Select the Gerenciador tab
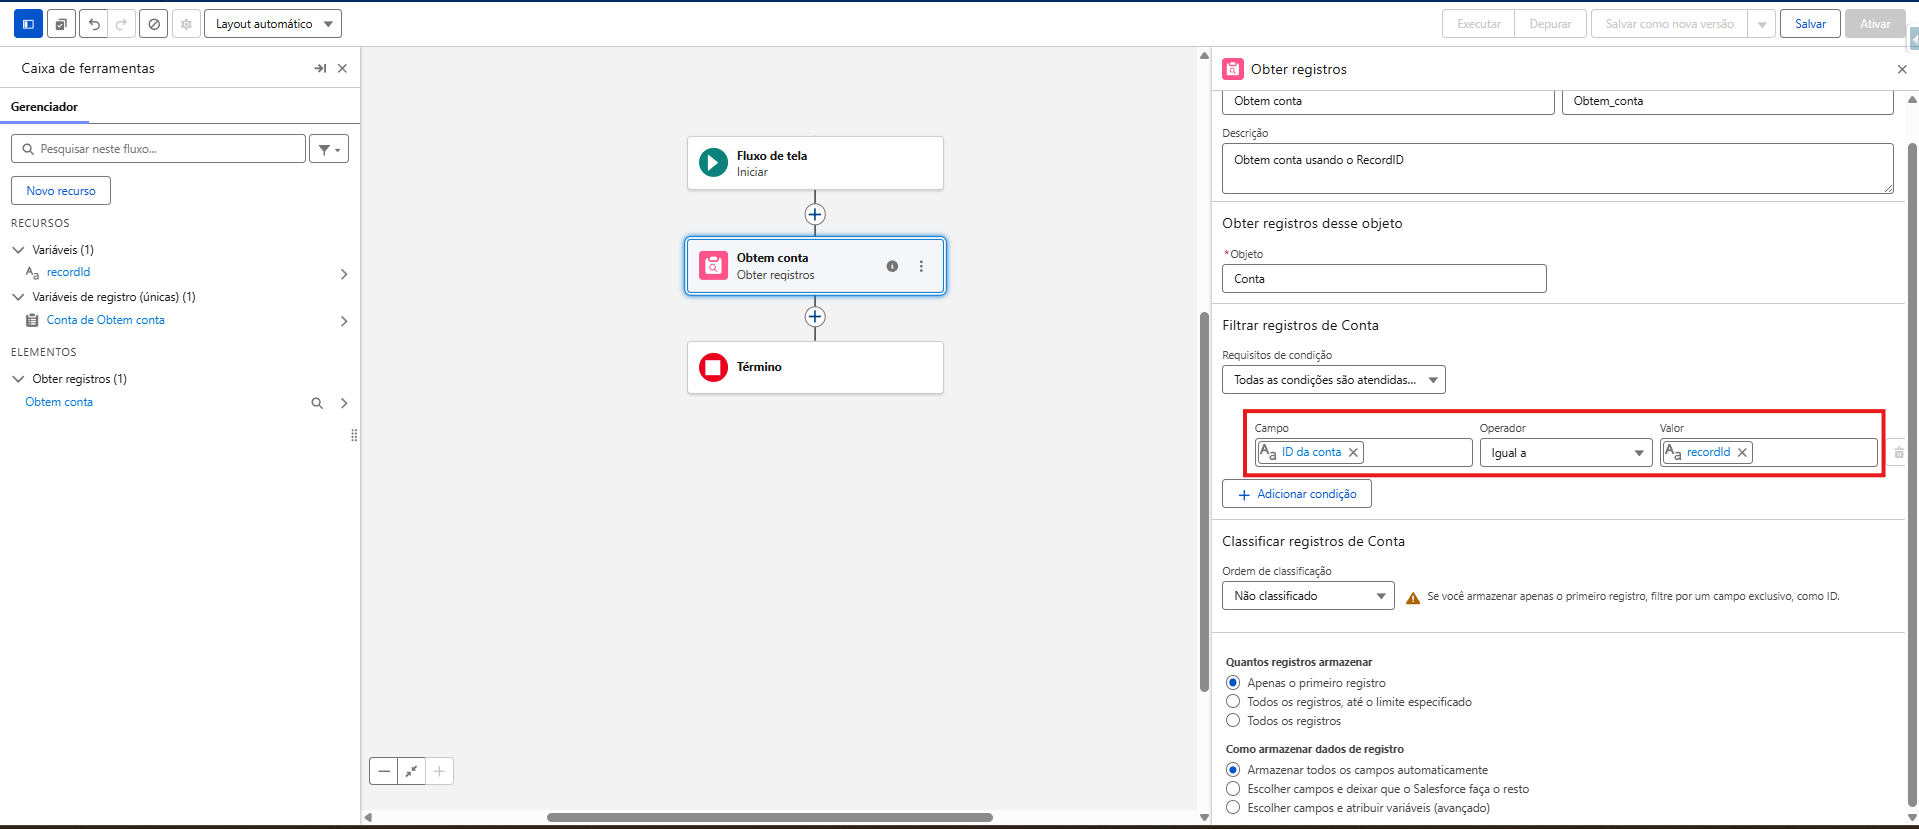 tap(44, 107)
